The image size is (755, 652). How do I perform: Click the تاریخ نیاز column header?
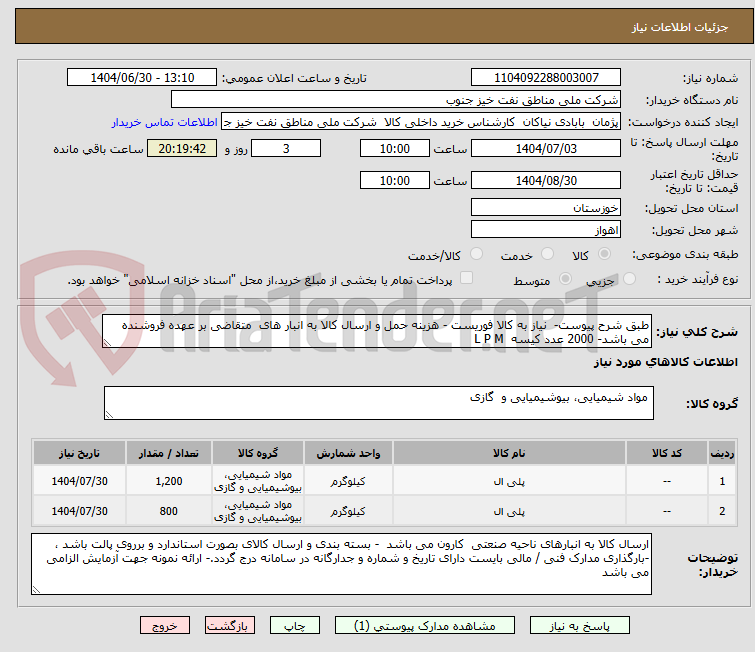[79, 453]
